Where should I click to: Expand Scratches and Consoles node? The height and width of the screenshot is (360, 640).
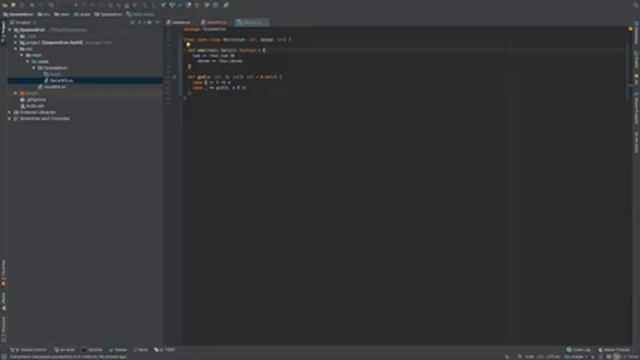(x=10, y=118)
